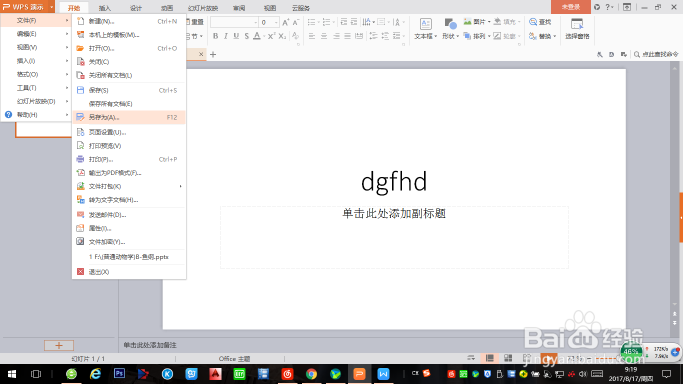Choose Send Mail (发送邮件) entry

click(129, 214)
